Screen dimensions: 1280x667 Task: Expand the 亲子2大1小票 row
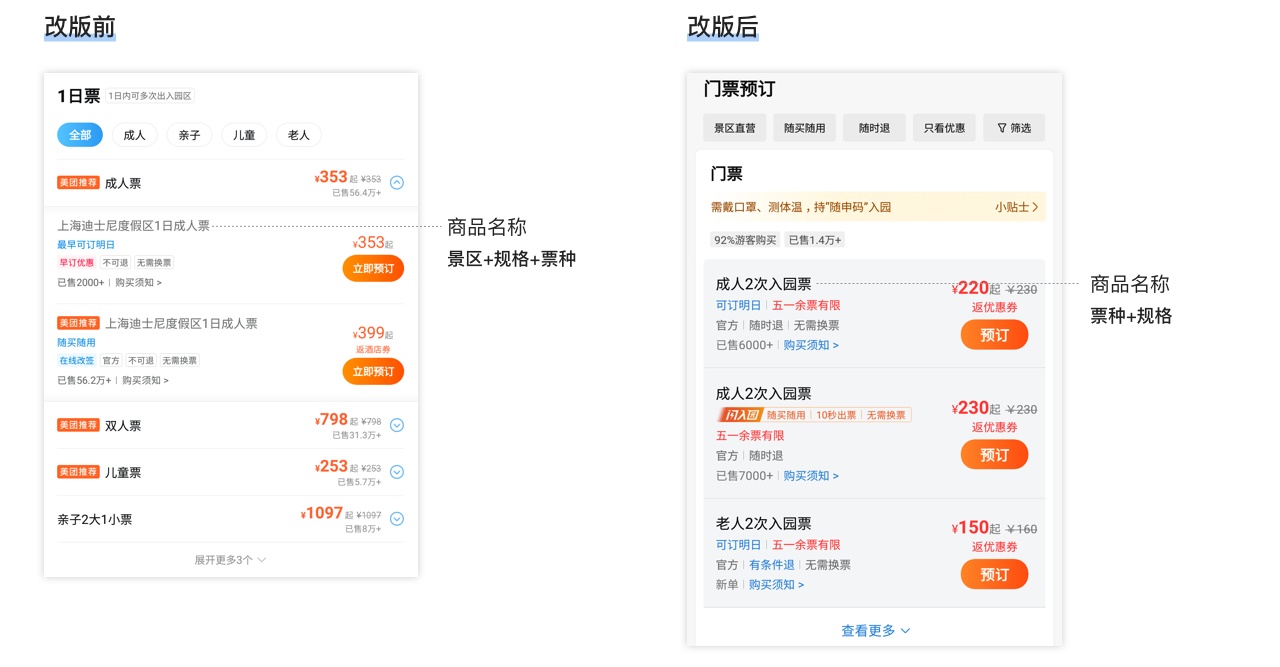tap(397, 518)
